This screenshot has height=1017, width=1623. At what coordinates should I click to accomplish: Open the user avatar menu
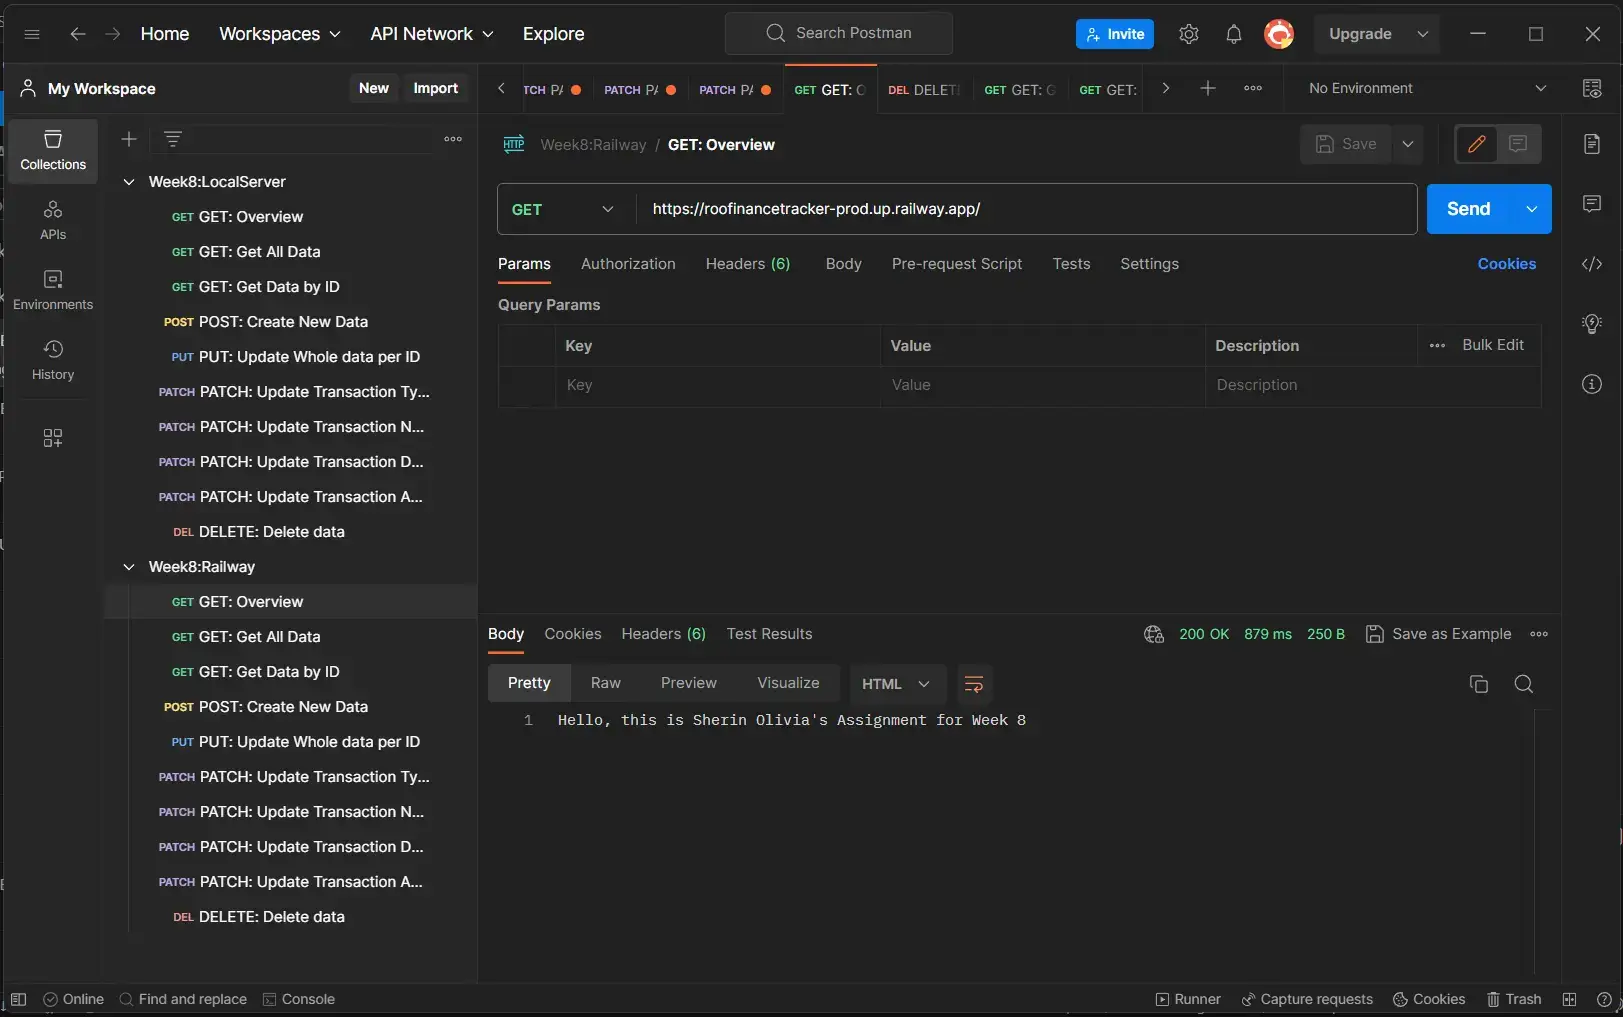(1279, 34)
